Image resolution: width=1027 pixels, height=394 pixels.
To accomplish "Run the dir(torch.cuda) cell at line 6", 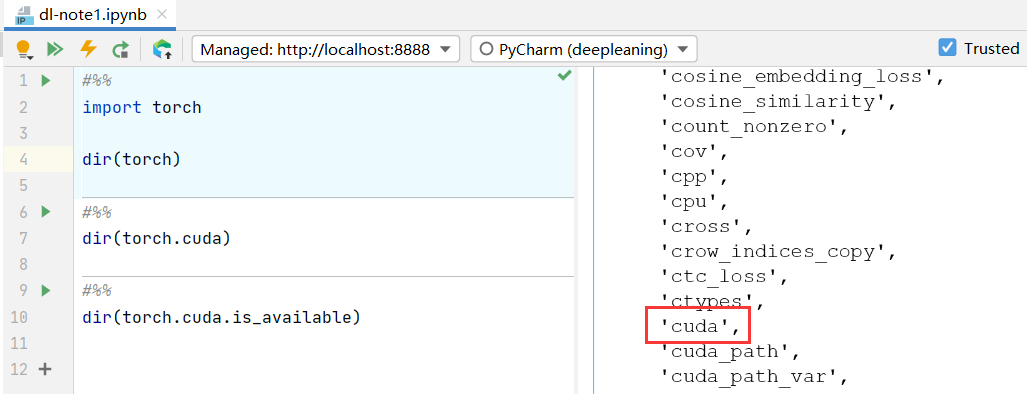I will coord(45,211).
